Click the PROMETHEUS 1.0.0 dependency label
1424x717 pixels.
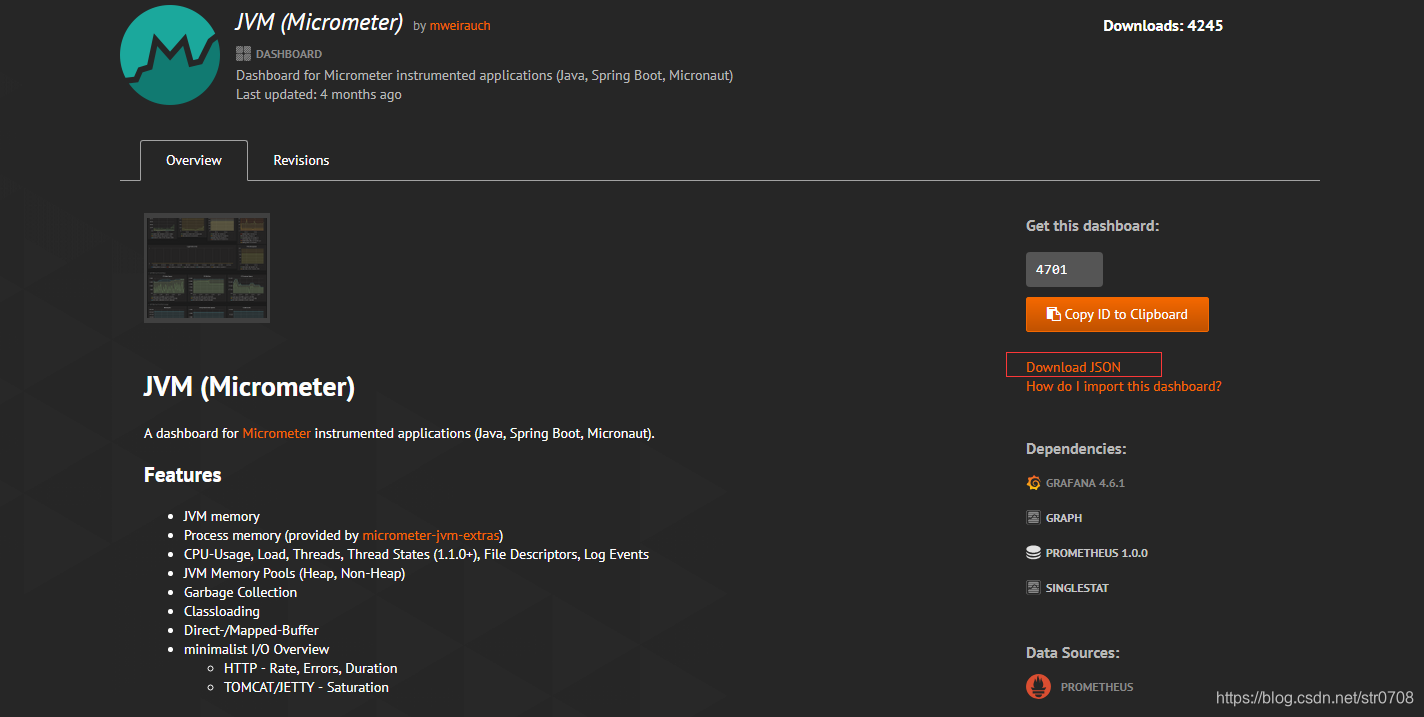[x=1097, y=553]
